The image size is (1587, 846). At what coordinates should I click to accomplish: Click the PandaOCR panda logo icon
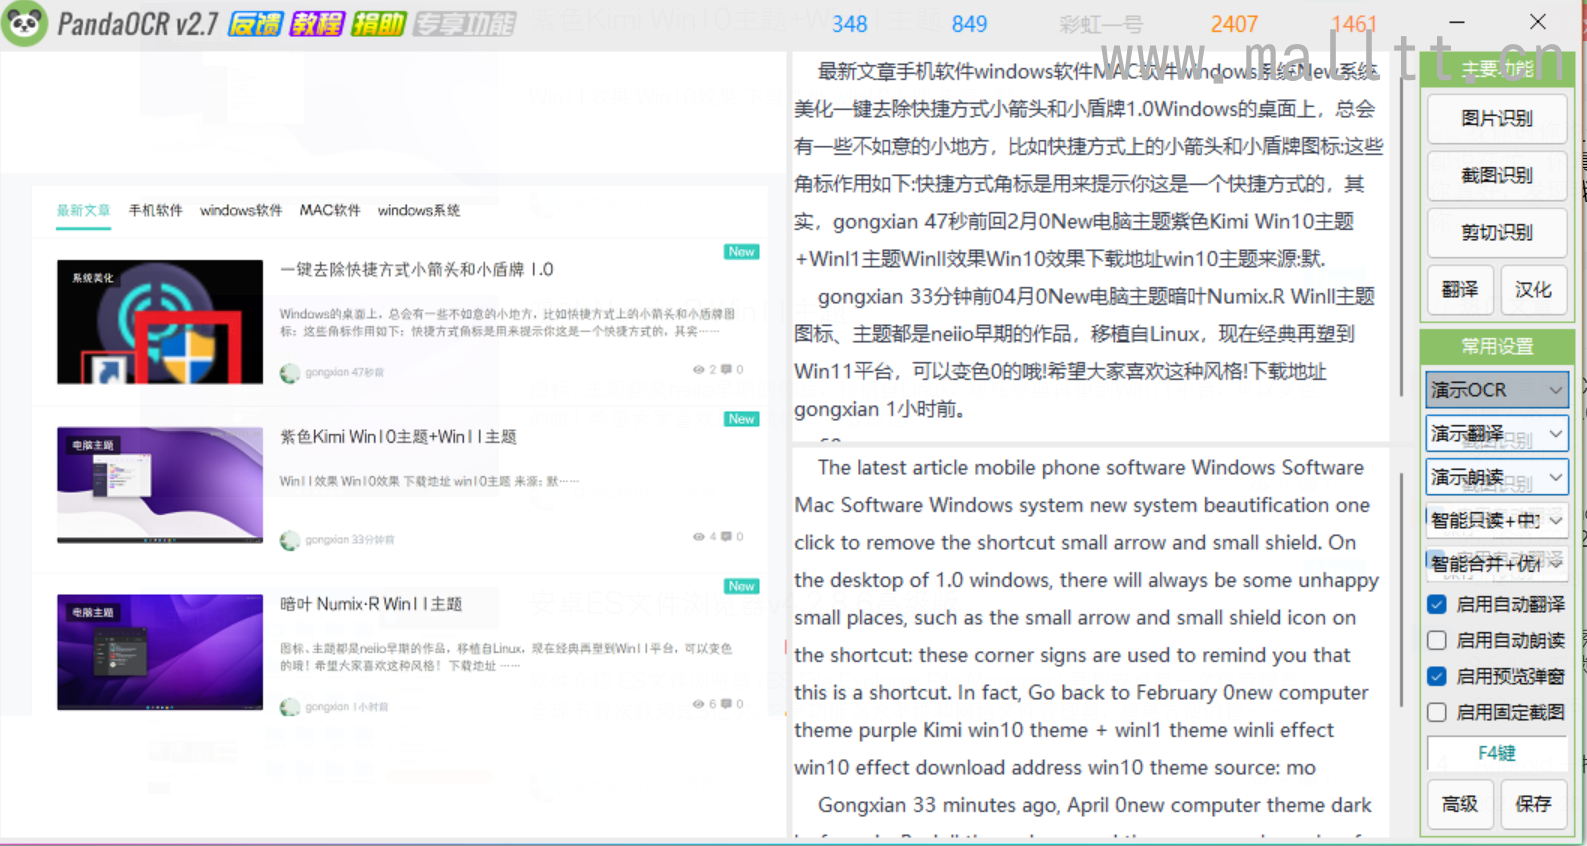(x=25, y=23)
